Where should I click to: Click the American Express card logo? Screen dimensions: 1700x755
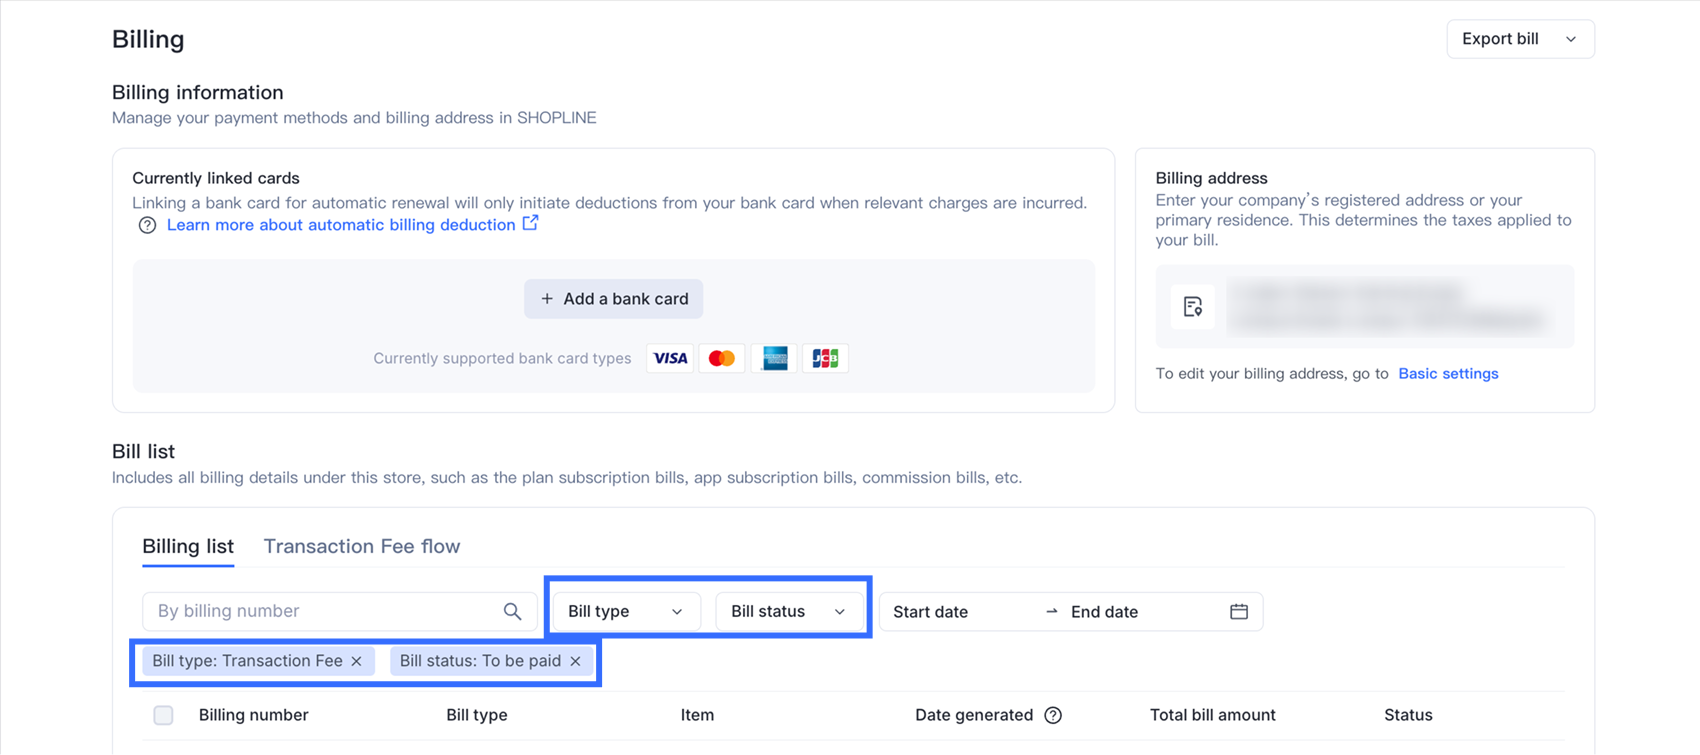click(774, 358)
